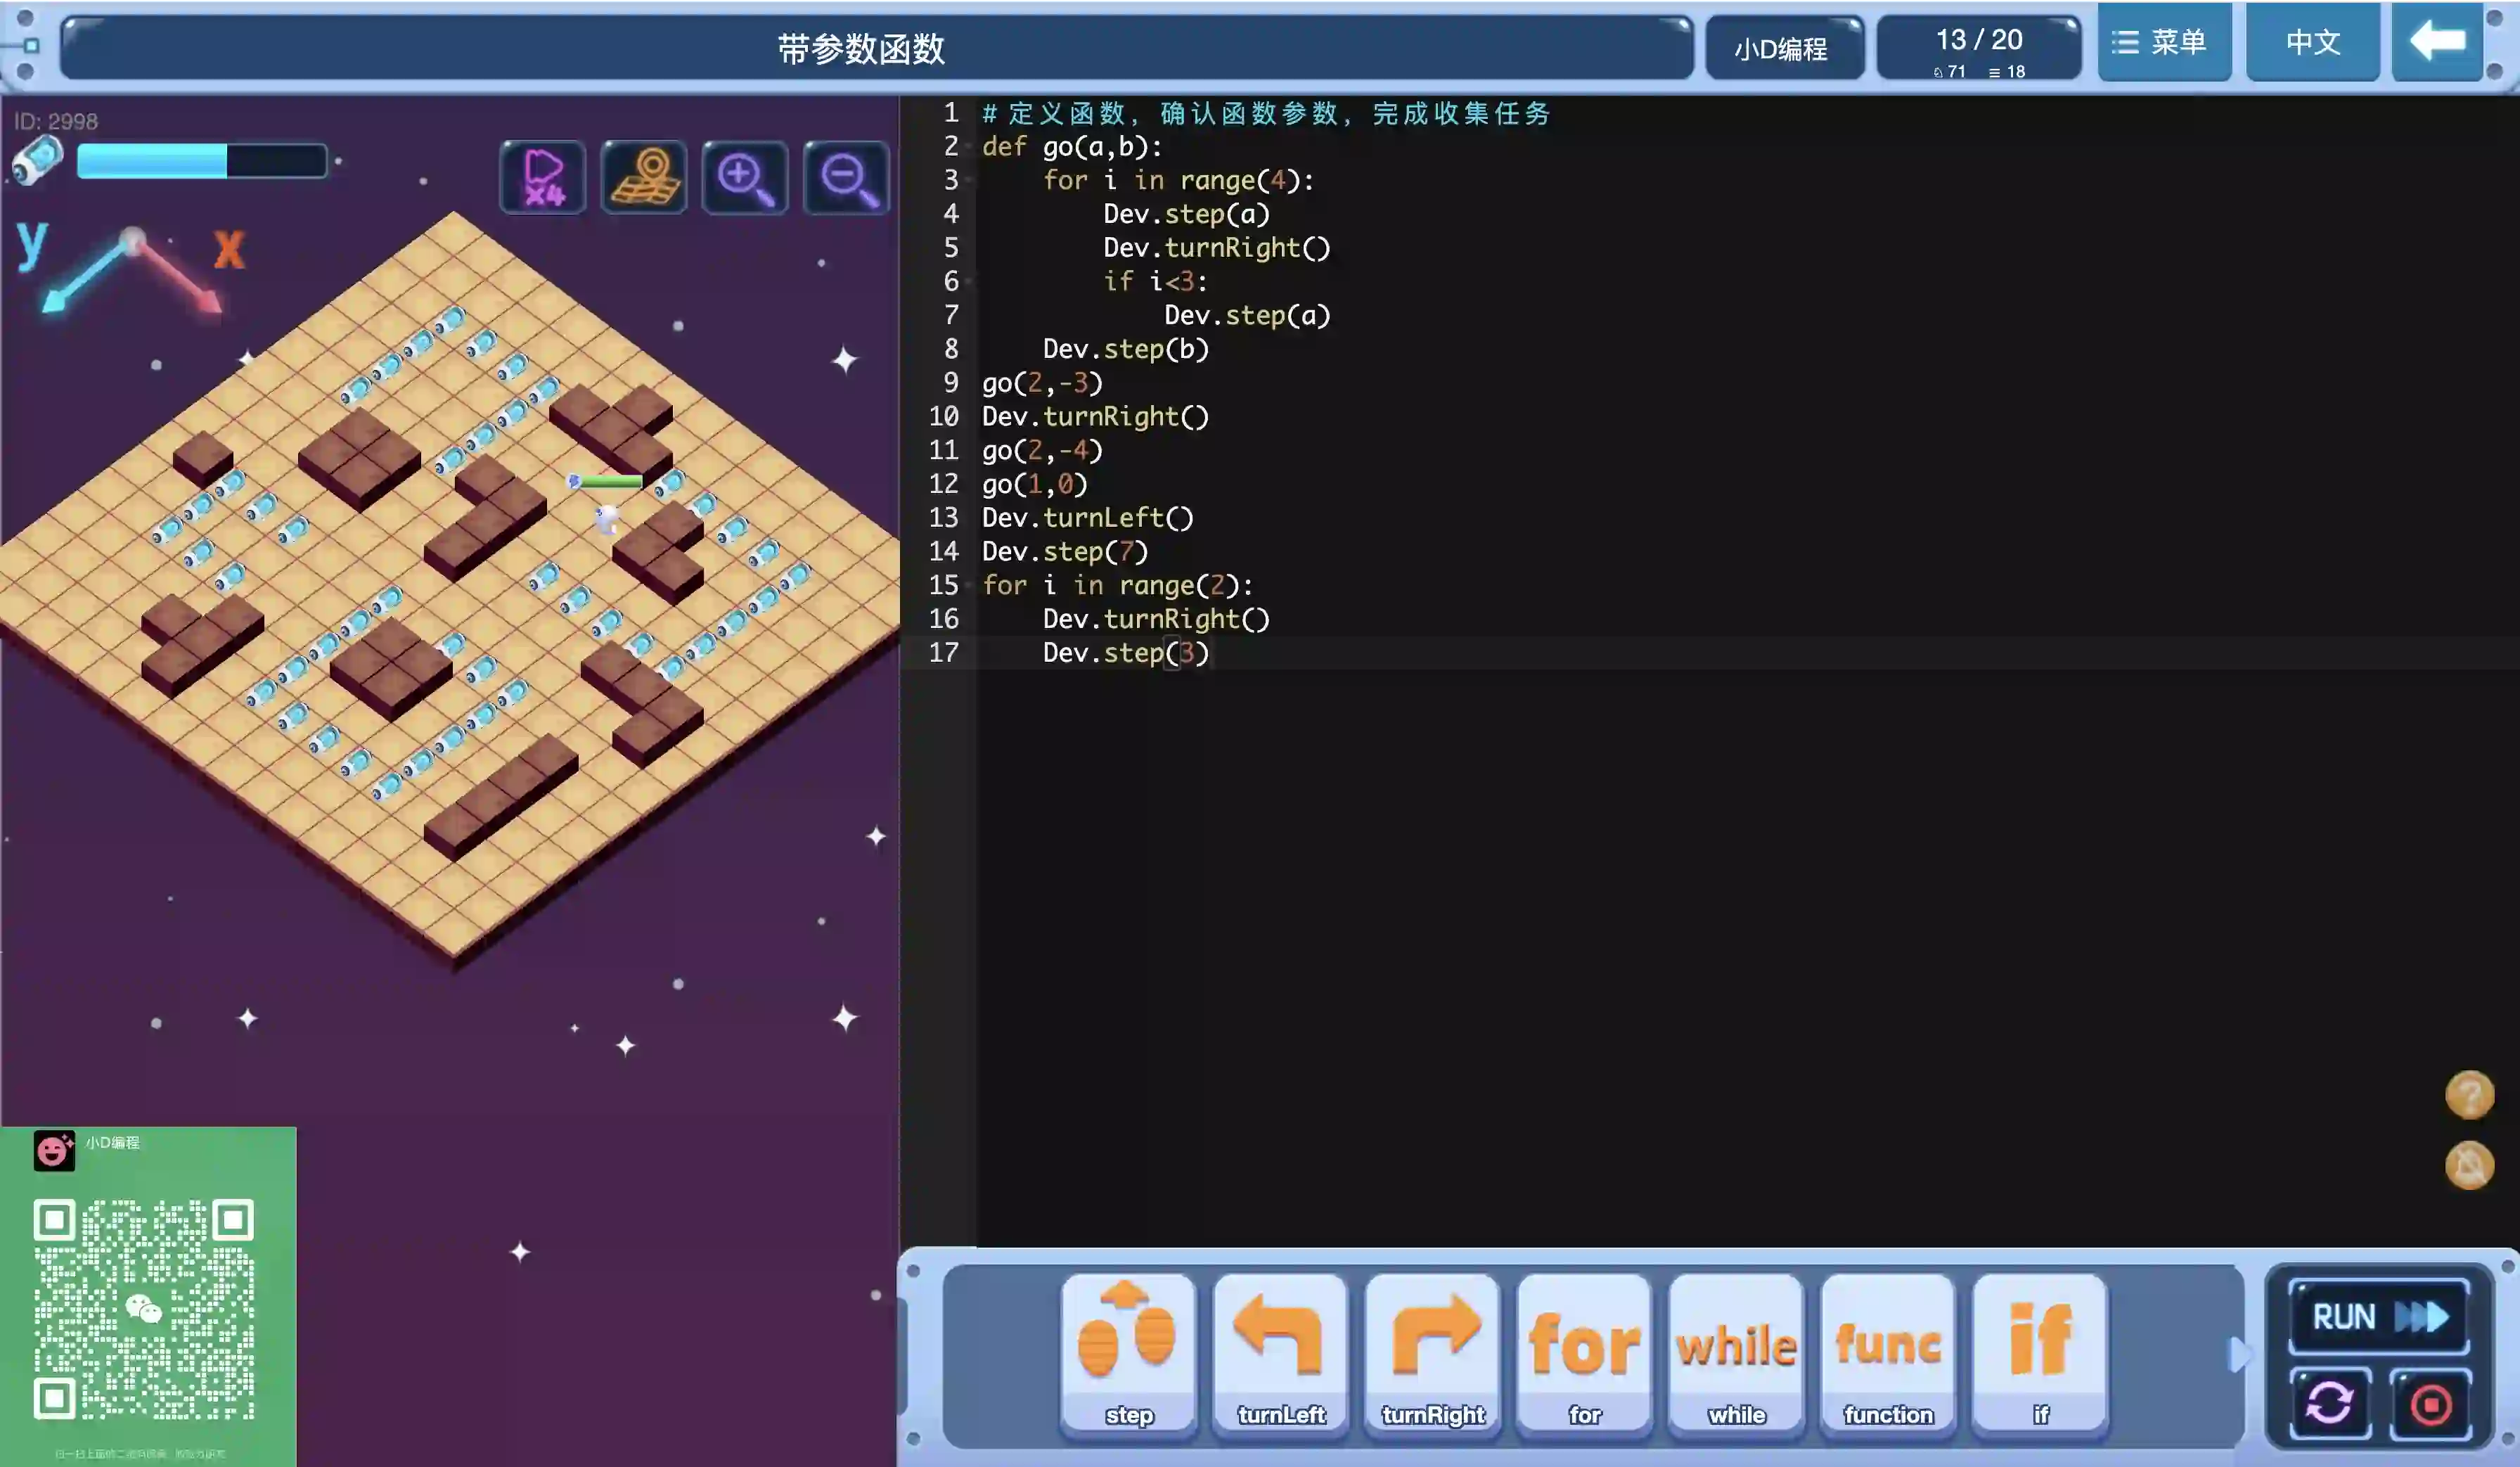Open the 菜单 menu
The width and height of the screenshot is (2520, 1467).
pos(2163,42)
